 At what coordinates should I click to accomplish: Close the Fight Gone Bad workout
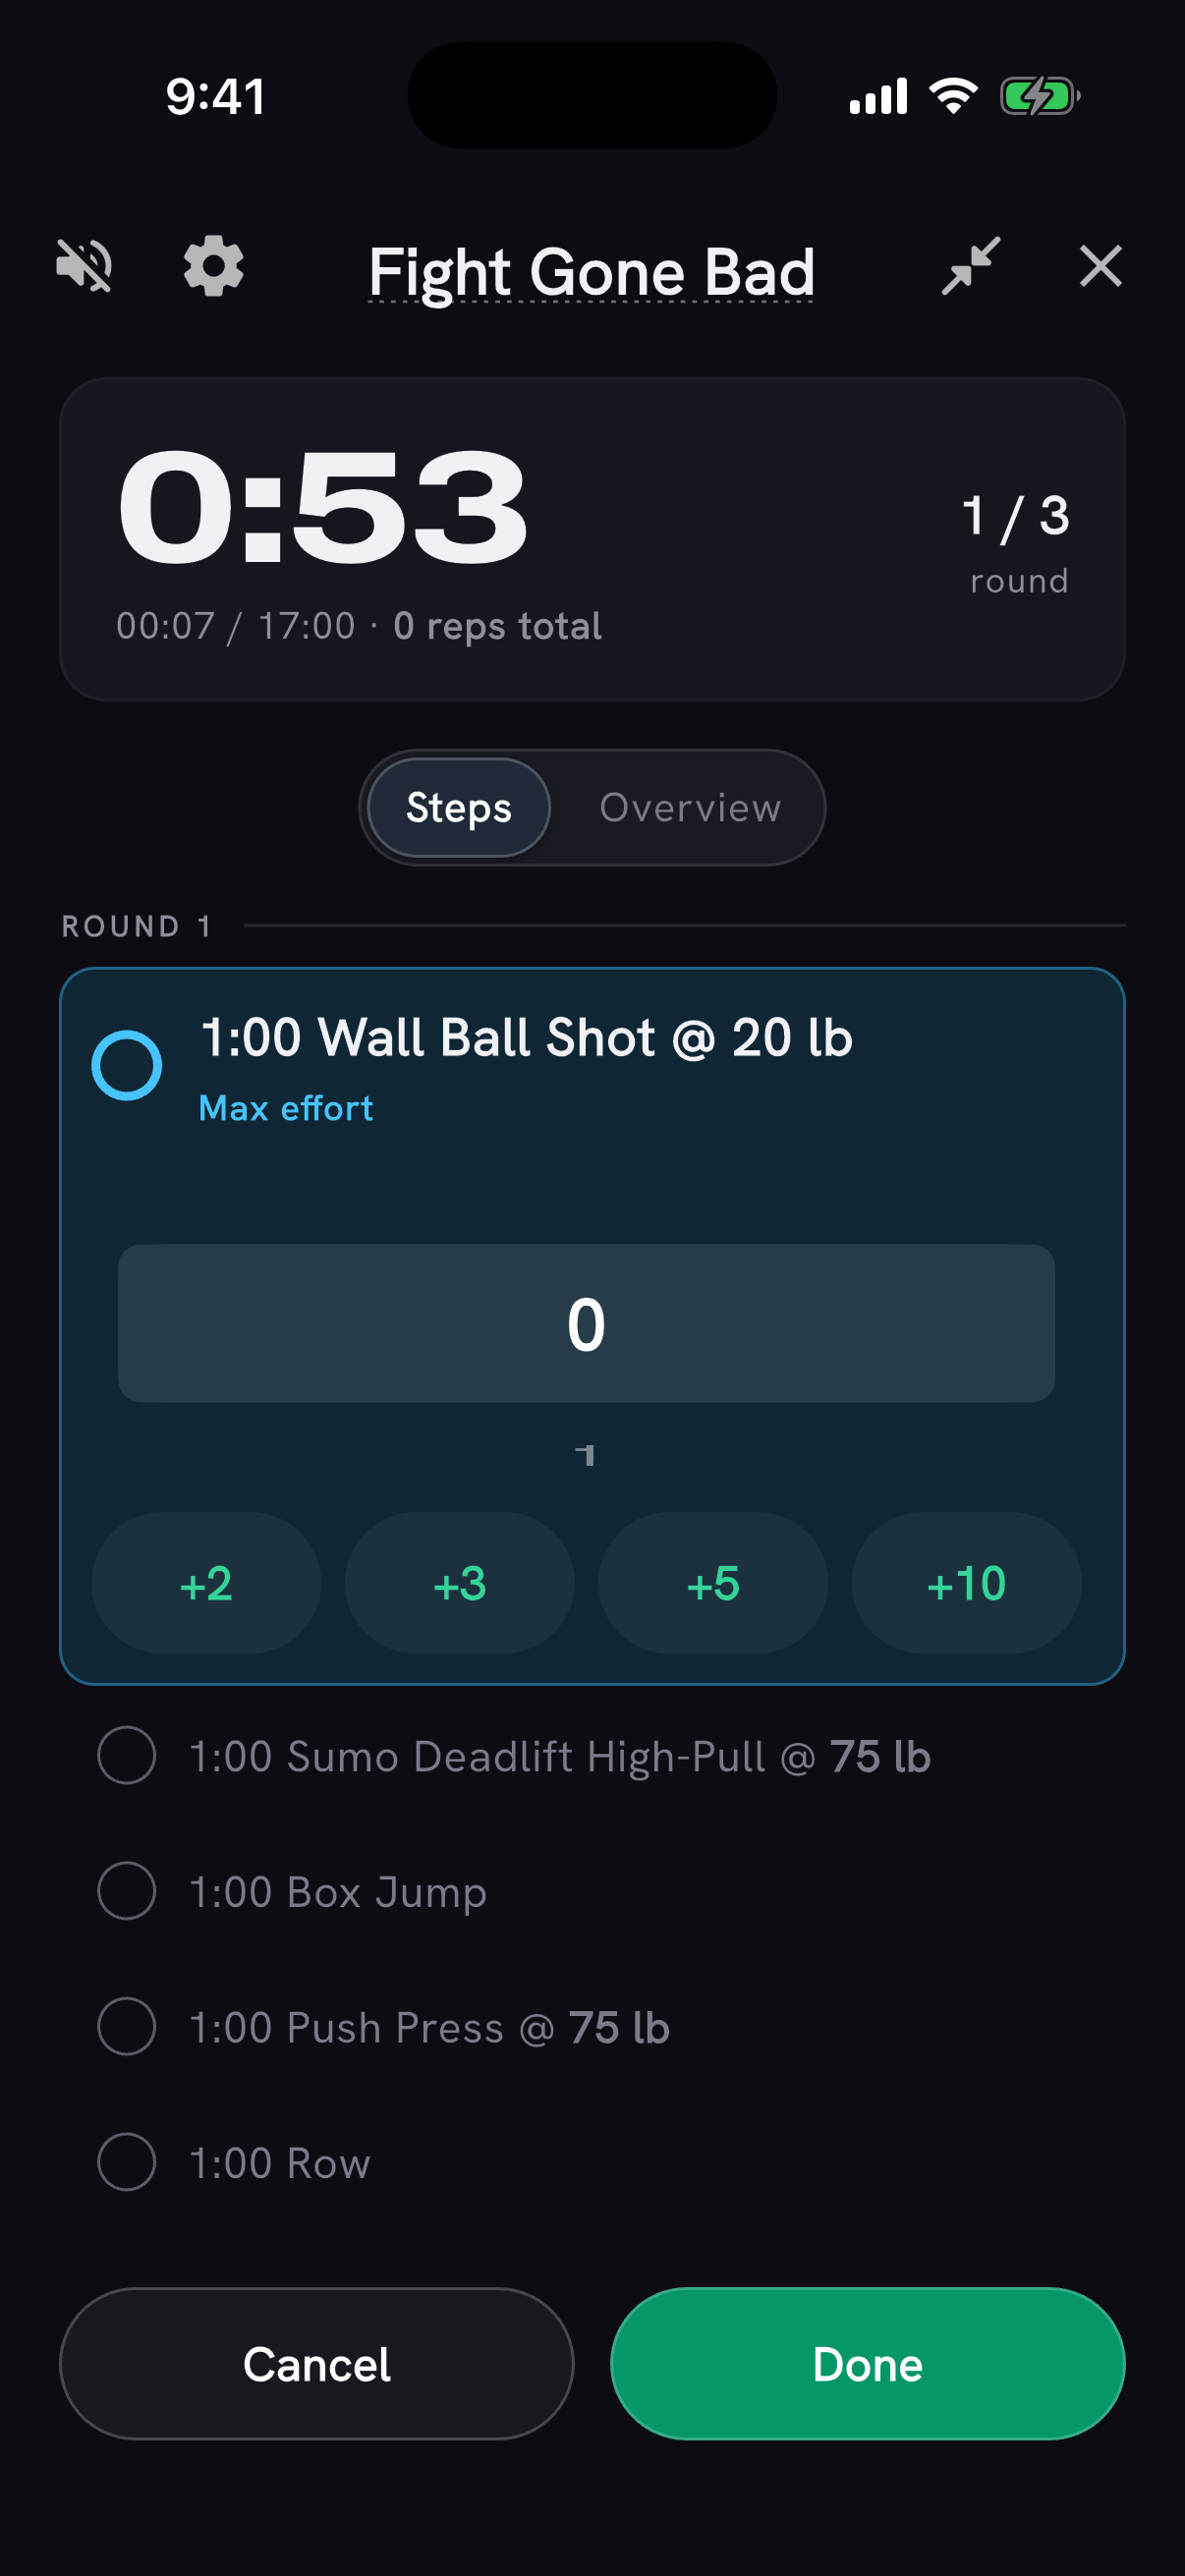1100,266
